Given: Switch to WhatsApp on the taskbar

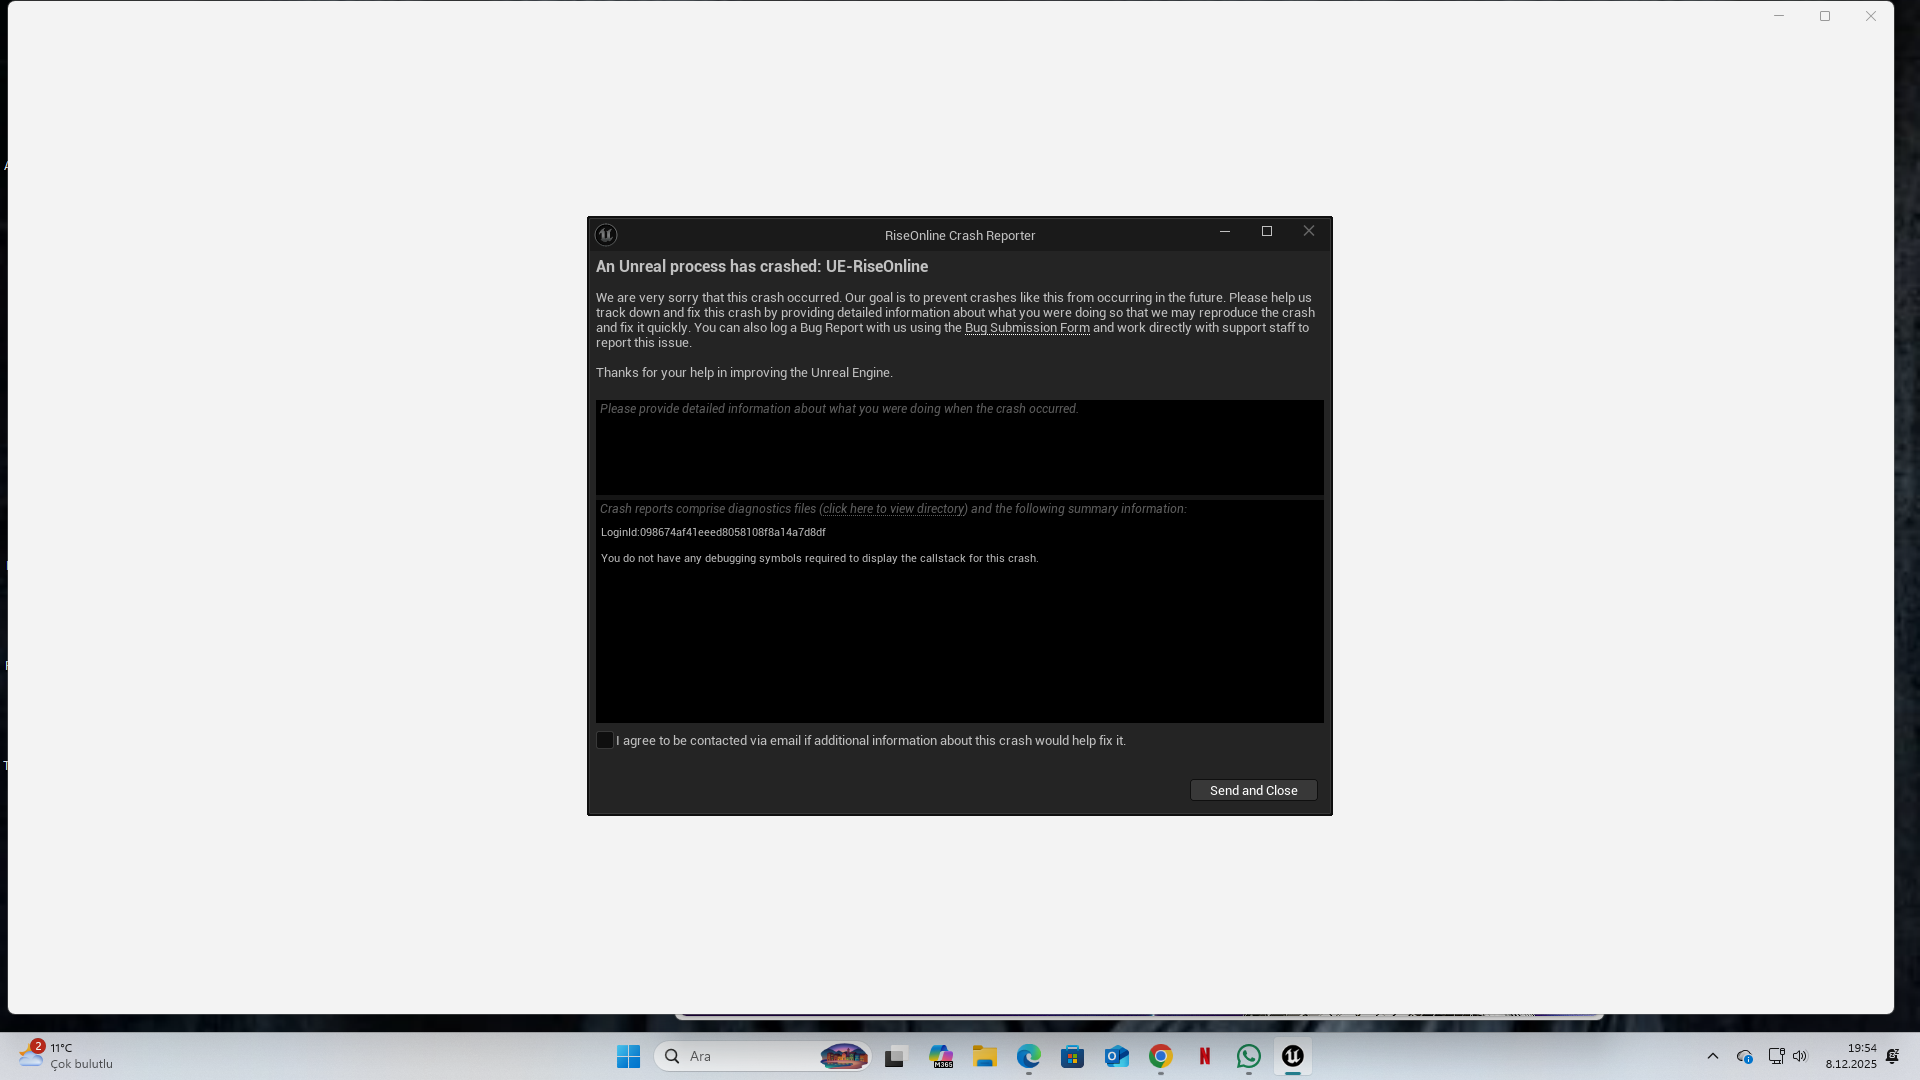Looking at the screenshot, I should (1249, 1056).
